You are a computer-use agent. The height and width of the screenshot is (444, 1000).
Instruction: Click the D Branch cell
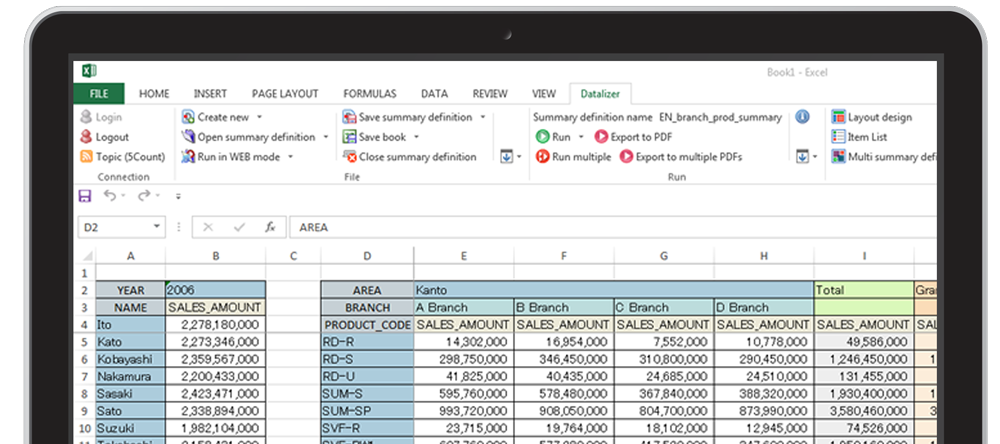click(764, 307)
